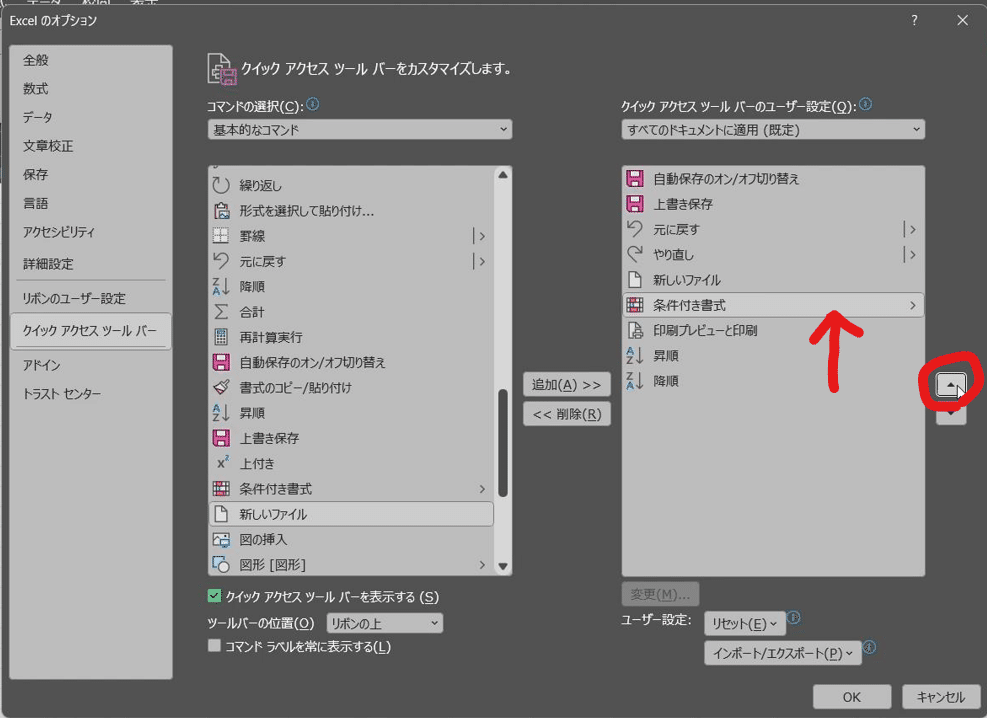Click the 図形 shapes icon

(x=221, y=564)
